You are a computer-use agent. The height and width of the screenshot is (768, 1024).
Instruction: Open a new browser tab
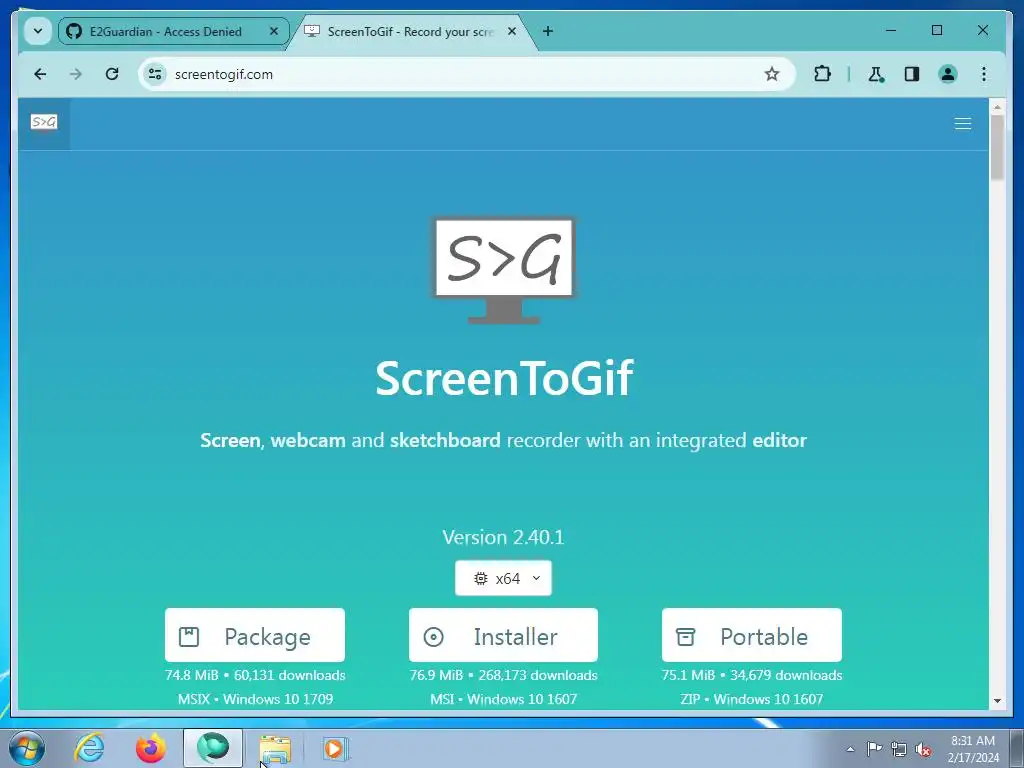[x=548, y=31]
